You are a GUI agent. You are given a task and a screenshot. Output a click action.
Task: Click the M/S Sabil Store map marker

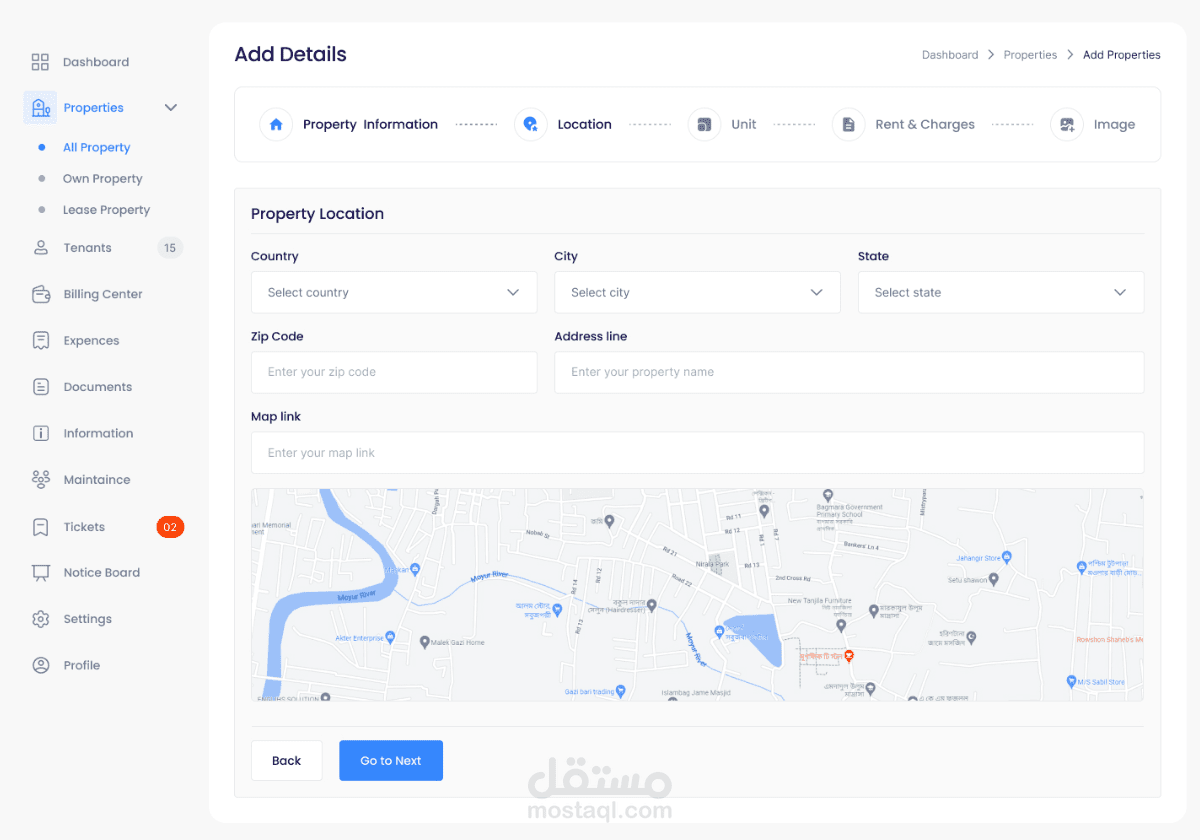[x=1071, y=681]
